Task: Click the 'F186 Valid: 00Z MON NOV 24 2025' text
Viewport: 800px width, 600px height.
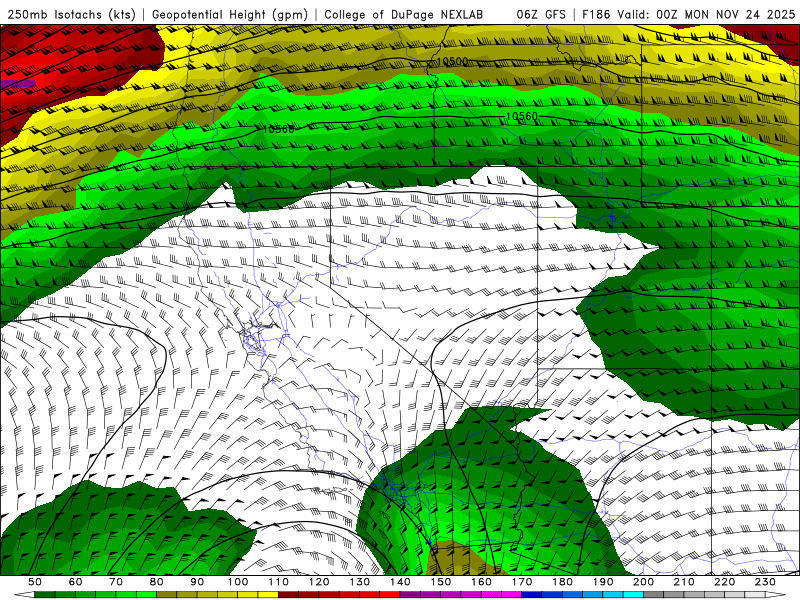Action: coord(688,14)
